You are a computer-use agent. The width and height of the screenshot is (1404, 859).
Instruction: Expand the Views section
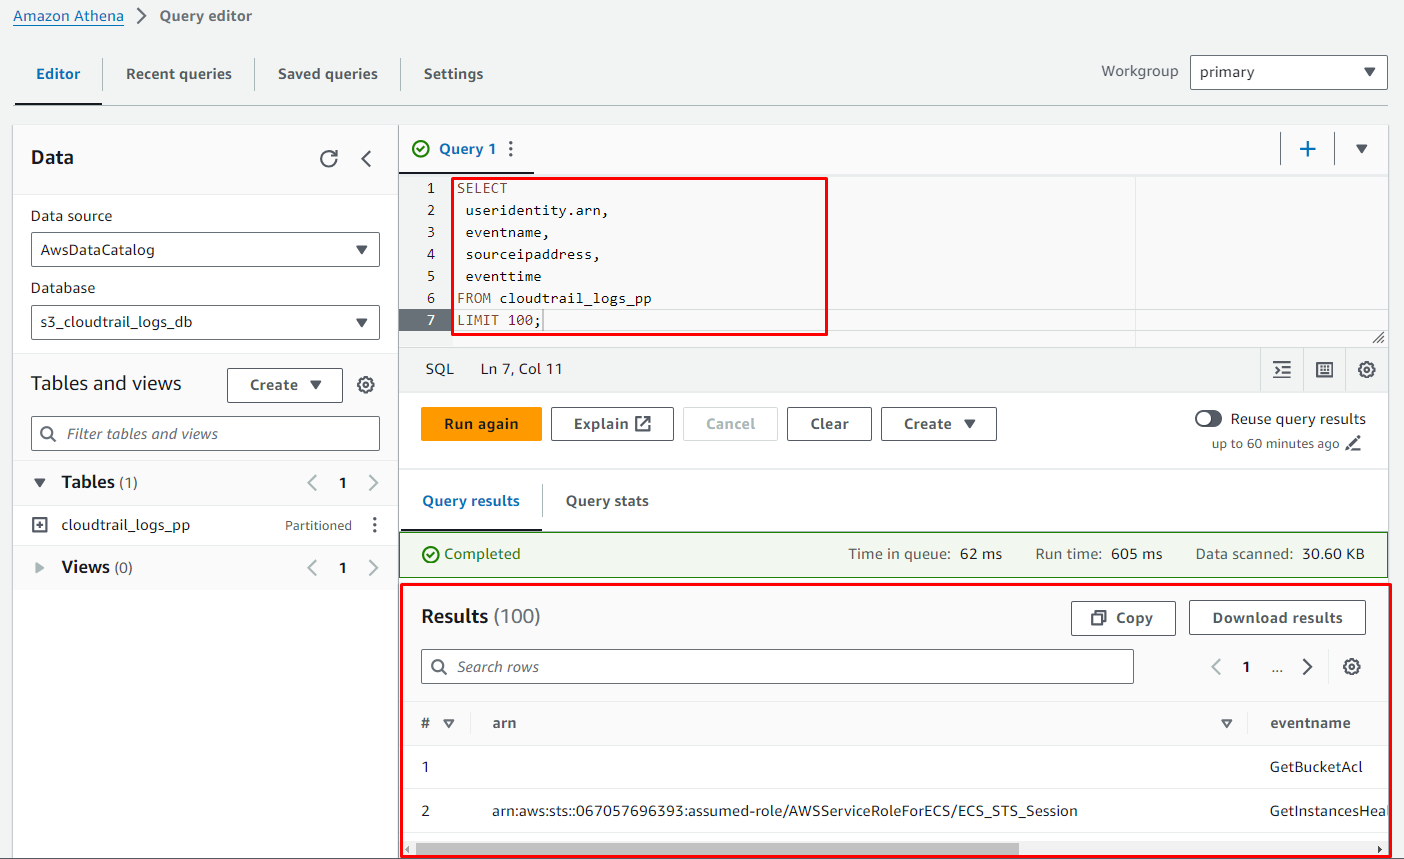click(40, 568)
